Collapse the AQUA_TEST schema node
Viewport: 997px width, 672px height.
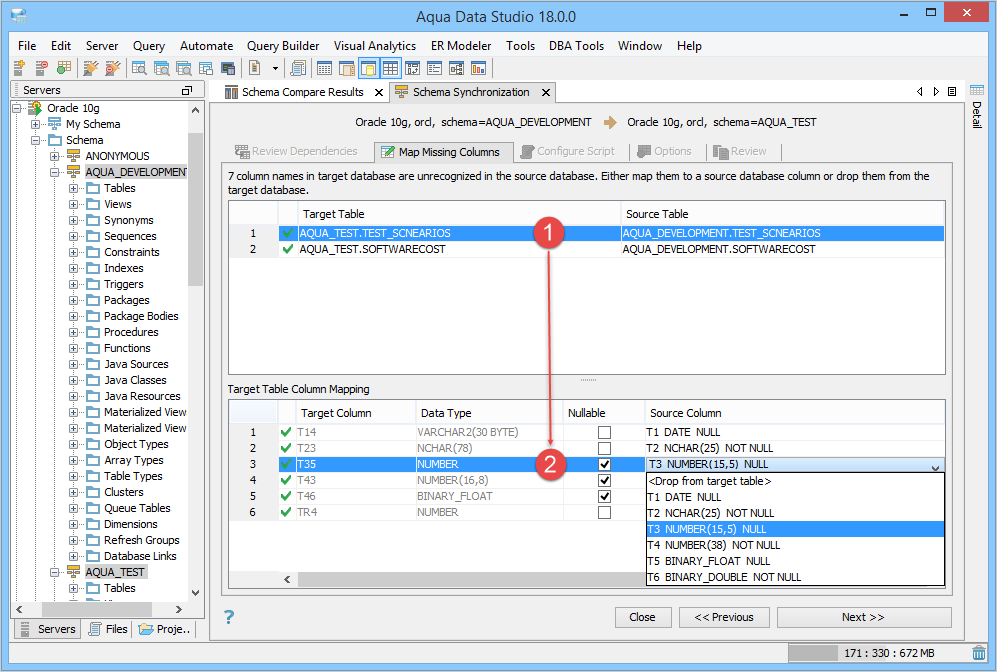tap(55, 572)
